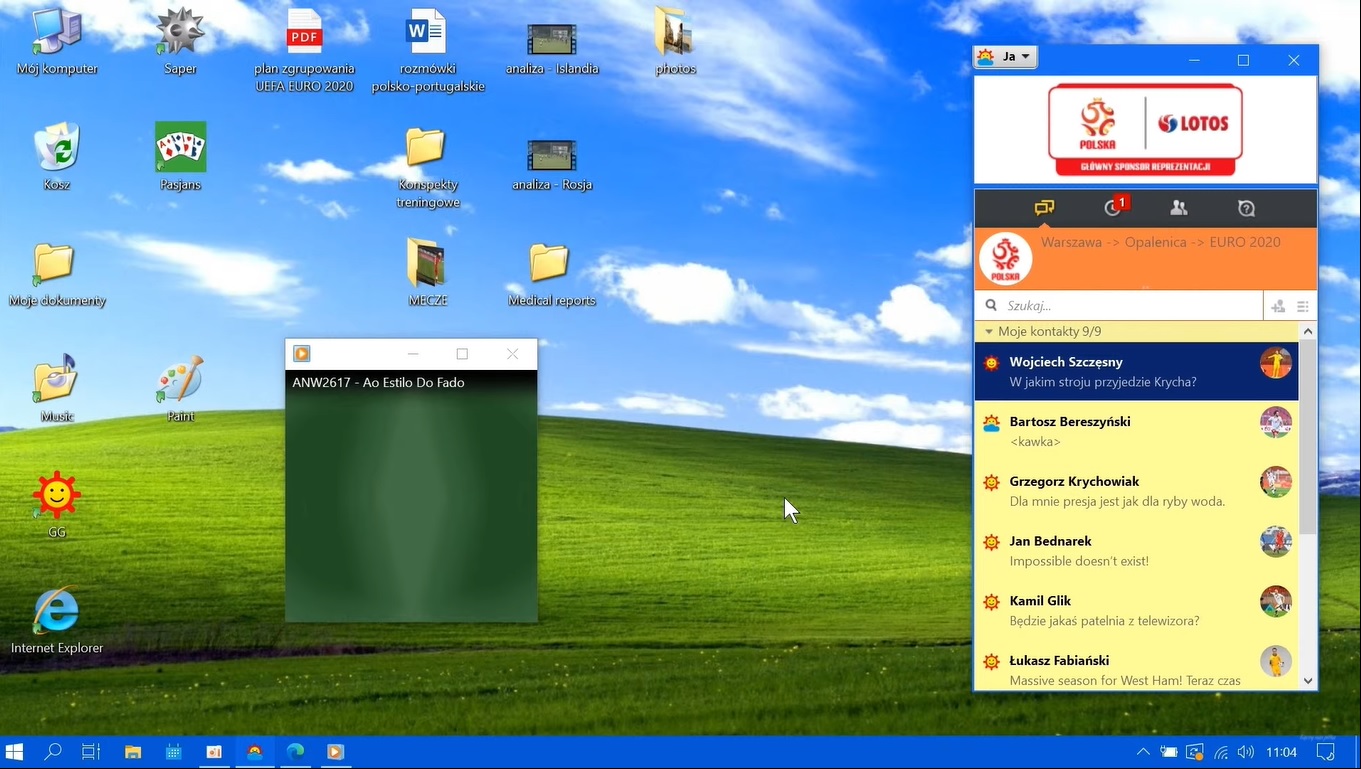The image size is (1361, 769).
Task: Select the Pasjans solitaire icon
Action: coord(180,157)
